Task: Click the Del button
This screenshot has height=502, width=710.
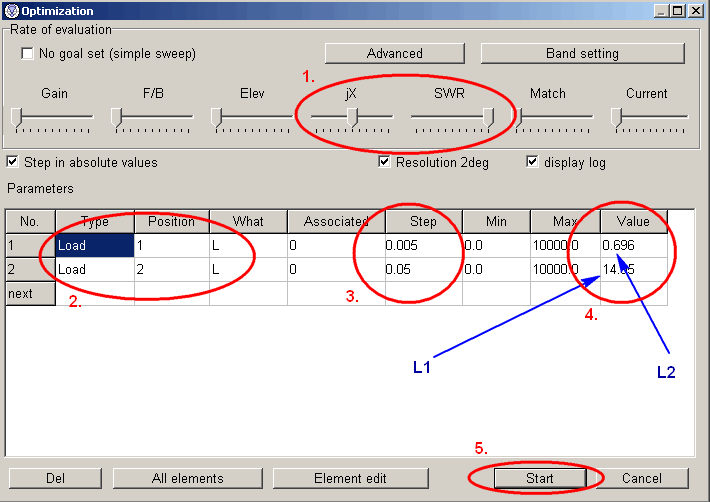Action: [56, 478]
